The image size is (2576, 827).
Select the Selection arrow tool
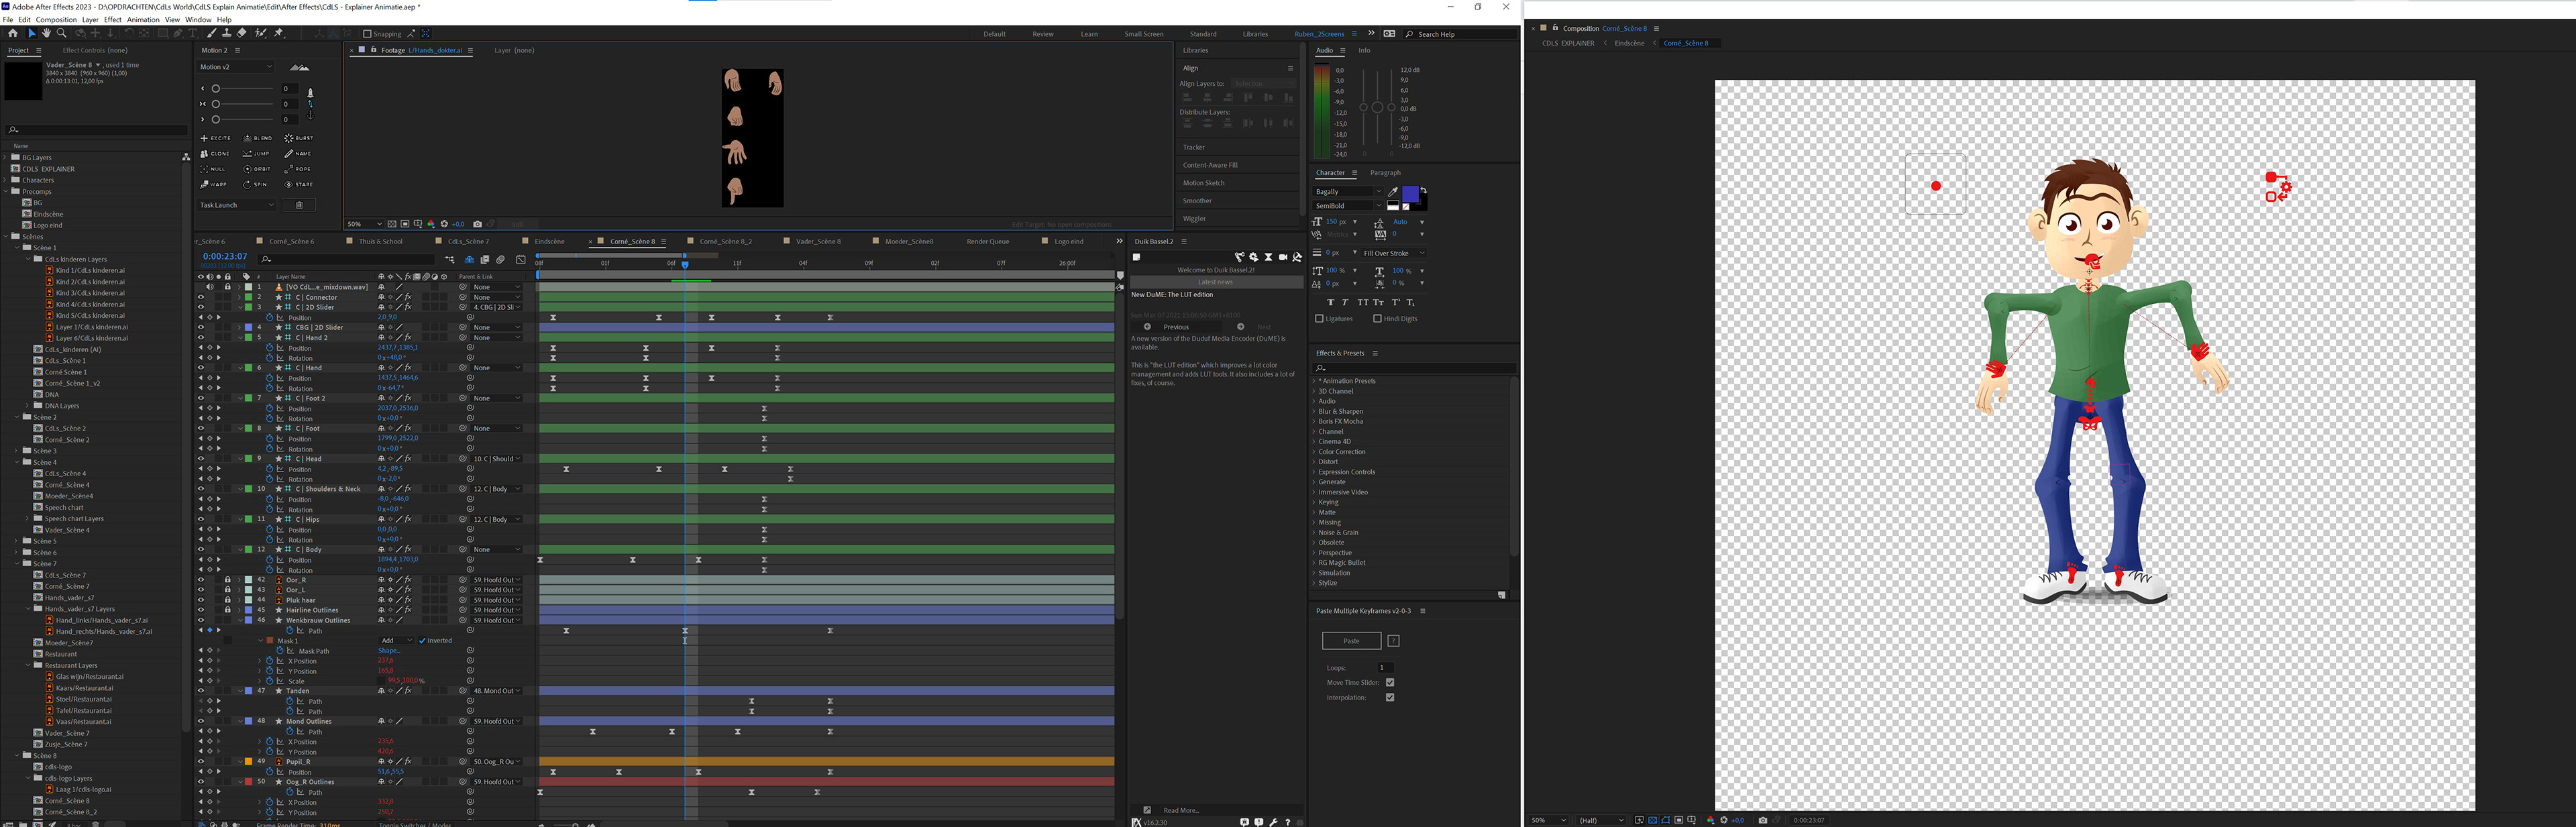pyautogui.click(x=32, y=33)
